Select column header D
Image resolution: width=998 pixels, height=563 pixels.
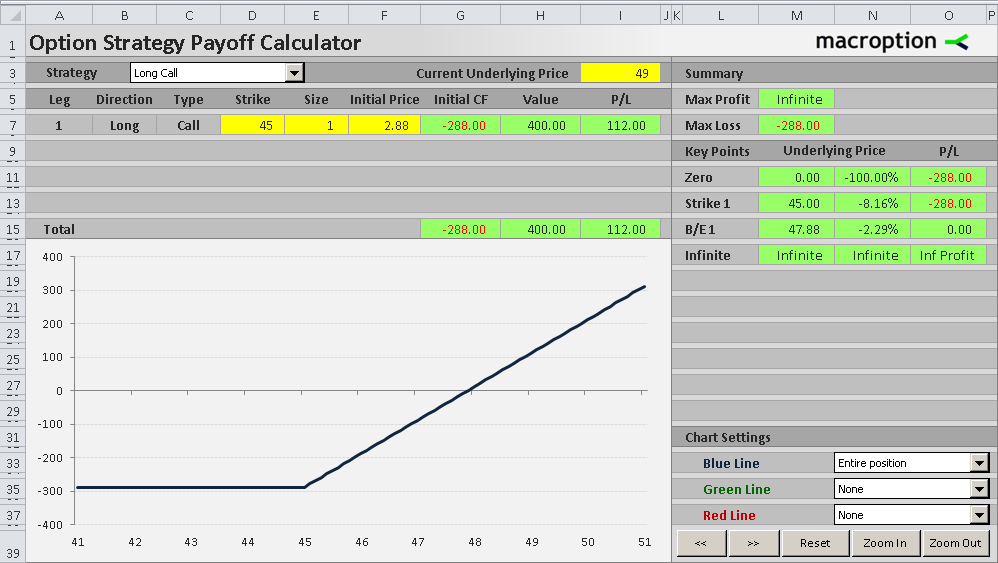[252, 15]
